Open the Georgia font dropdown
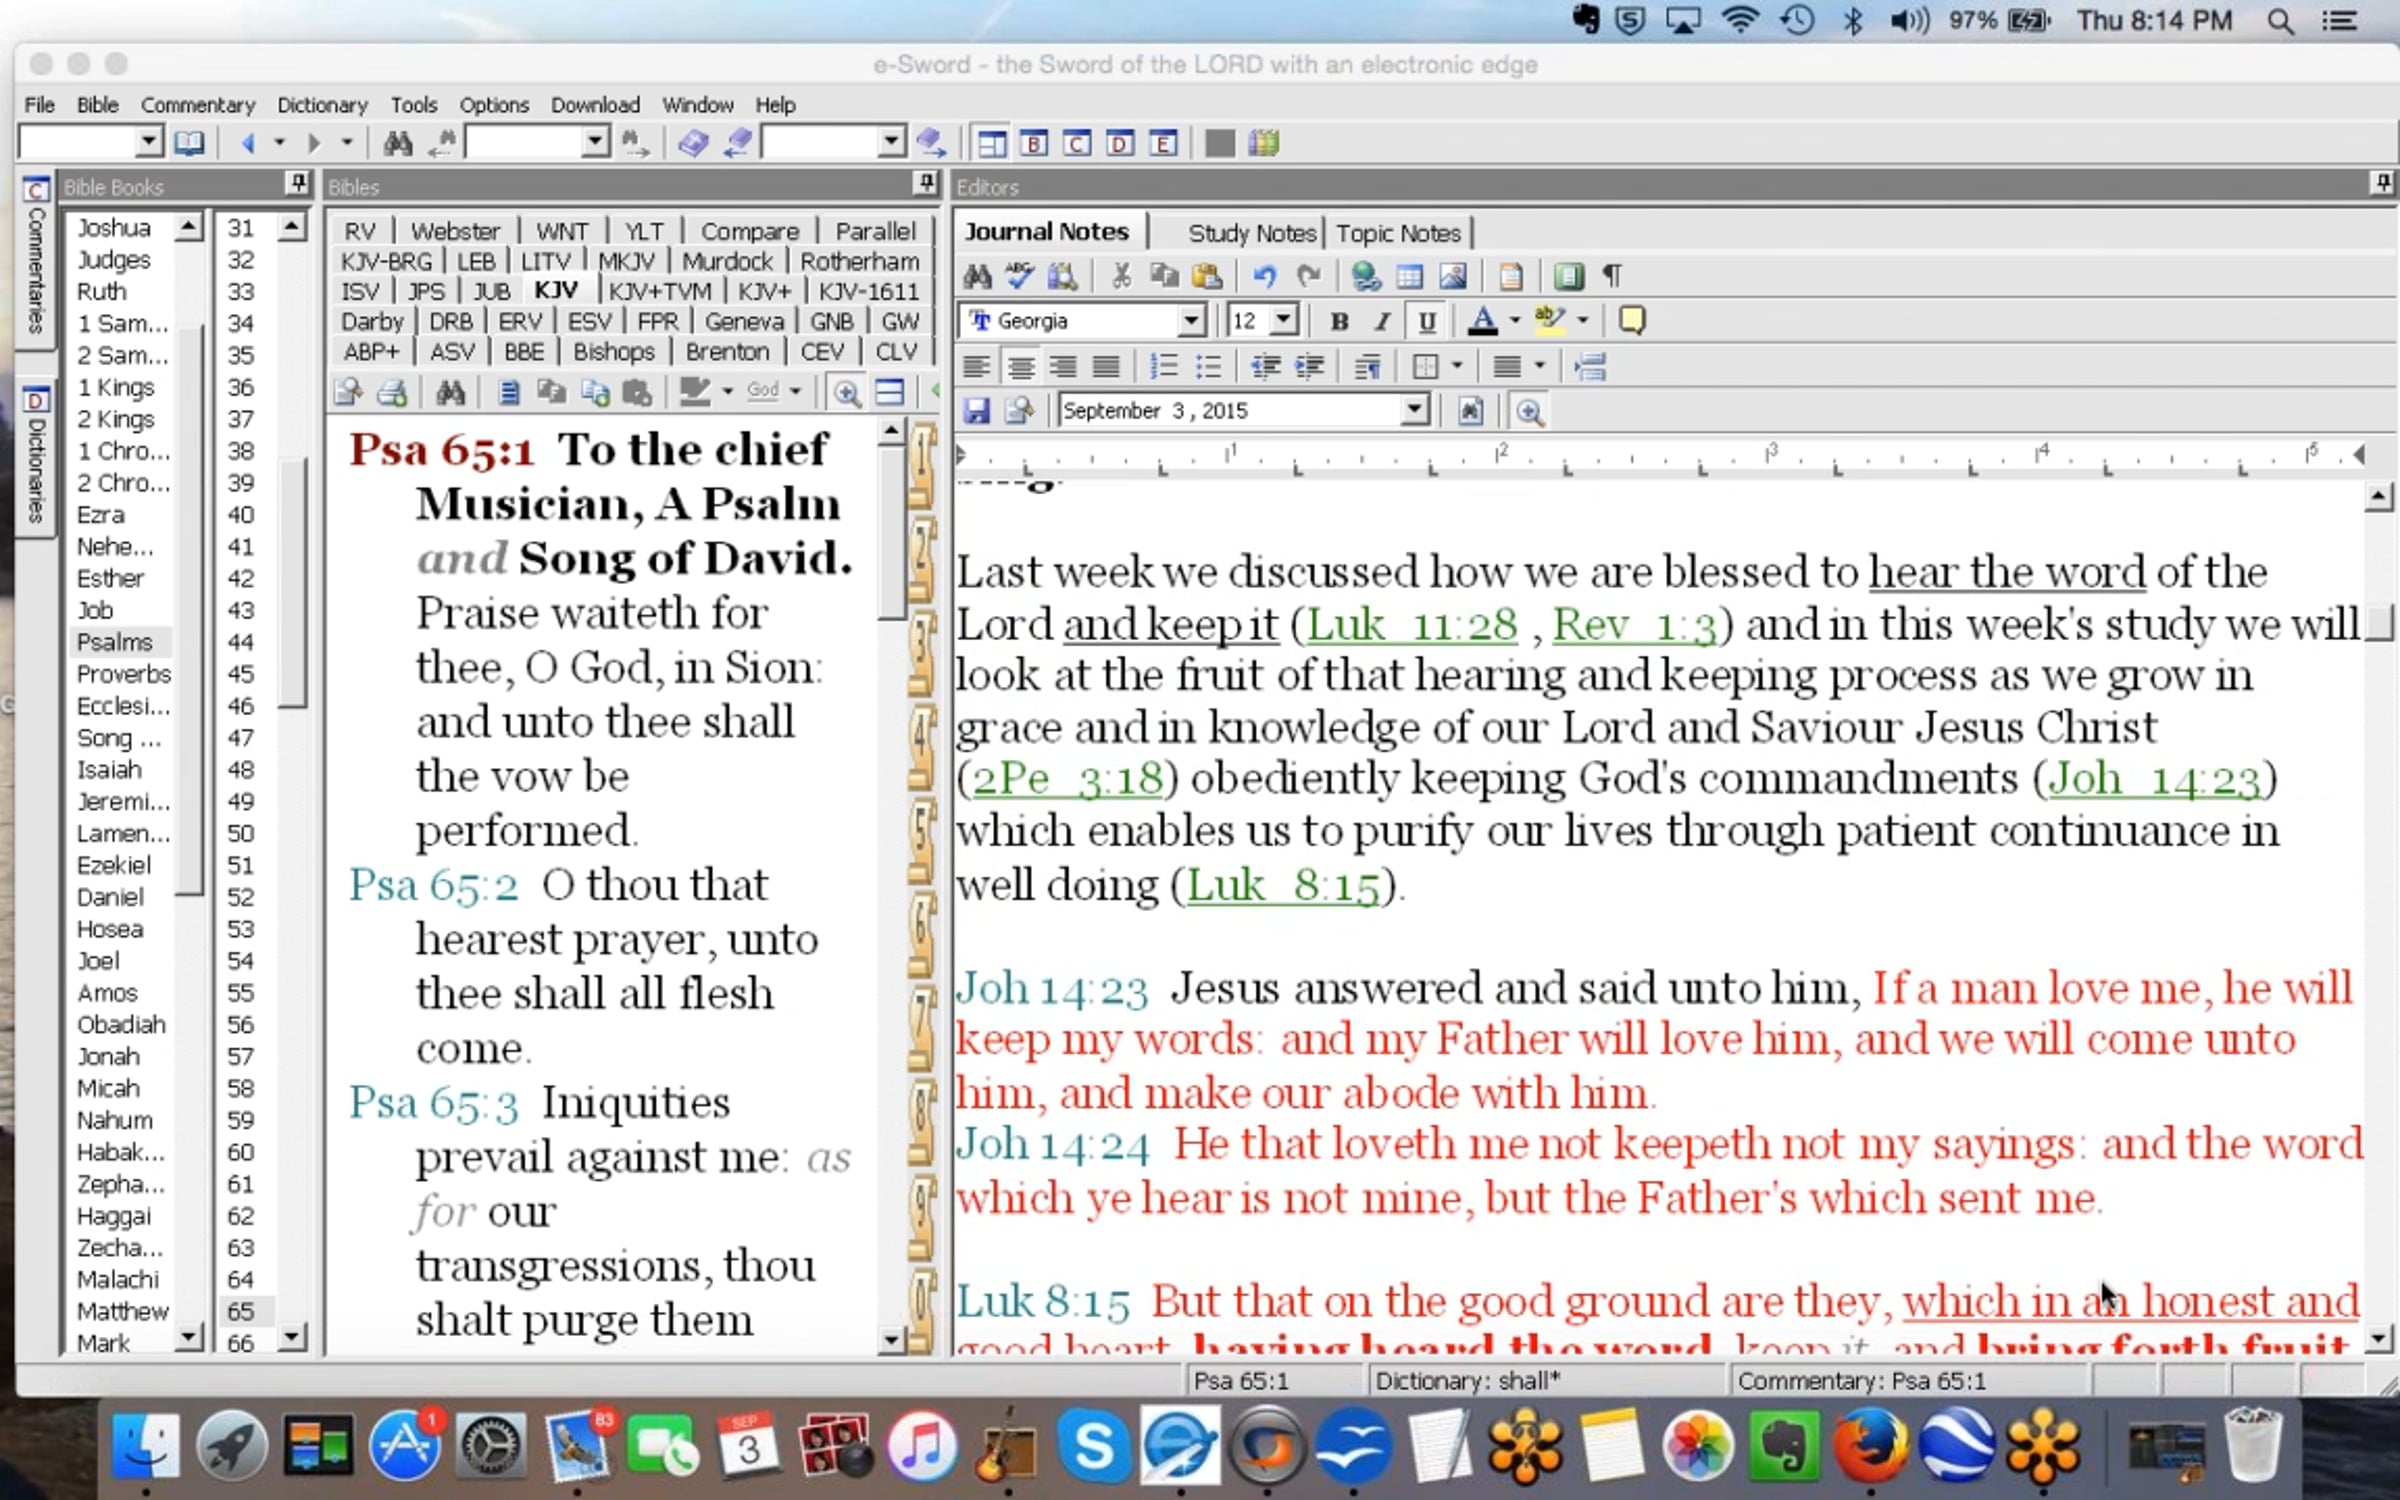The image size is (2400, 1500). tap(1190, 321)
